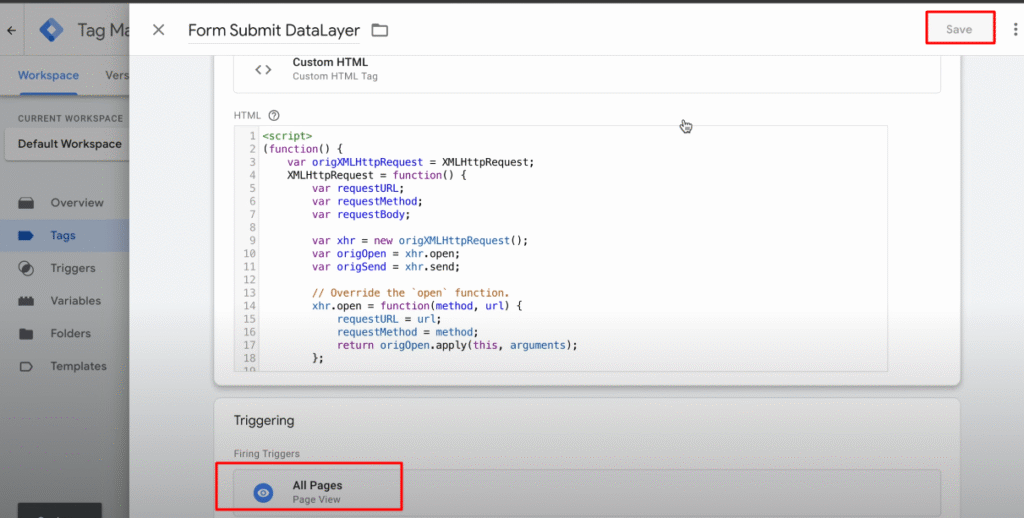
Task: Click the Custom HTML code brackets icon
Action: pos(263,69)
